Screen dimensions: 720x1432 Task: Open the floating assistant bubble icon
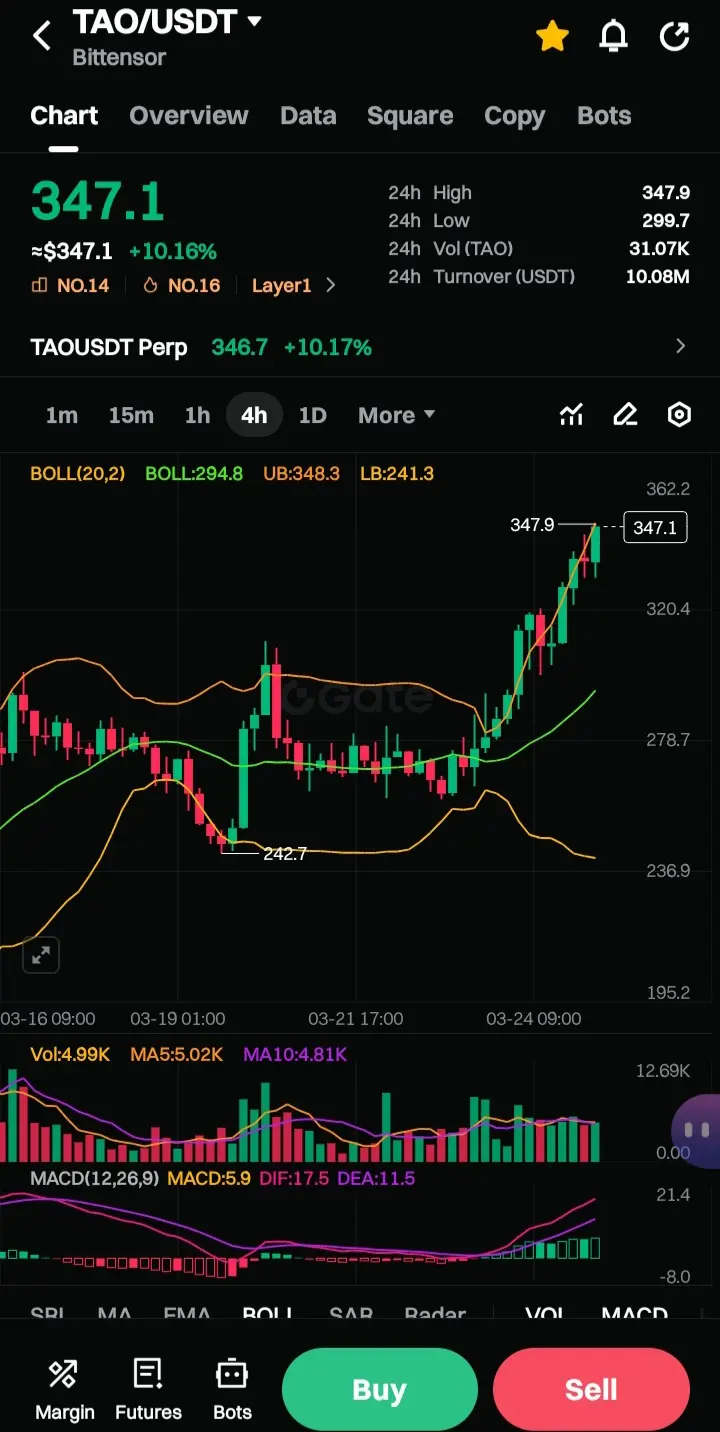697,1131
